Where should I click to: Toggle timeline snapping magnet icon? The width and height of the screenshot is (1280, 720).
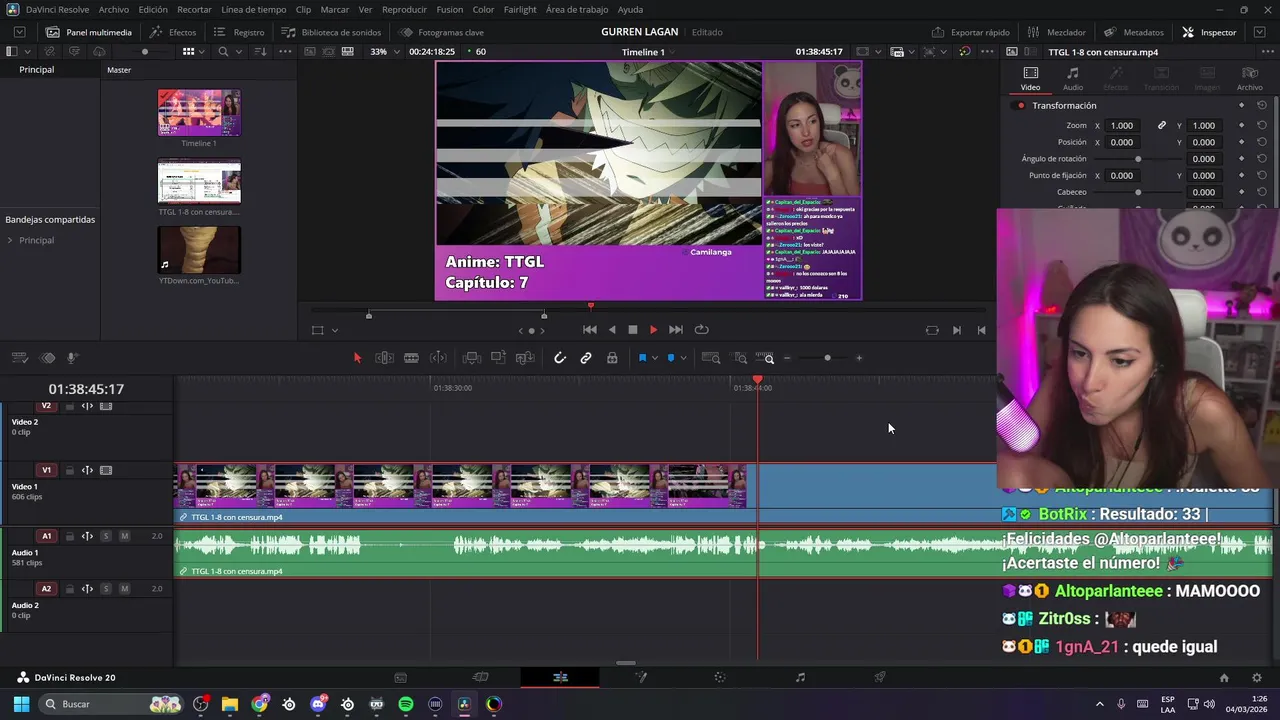pyautogui.click(x=560, y=358)
